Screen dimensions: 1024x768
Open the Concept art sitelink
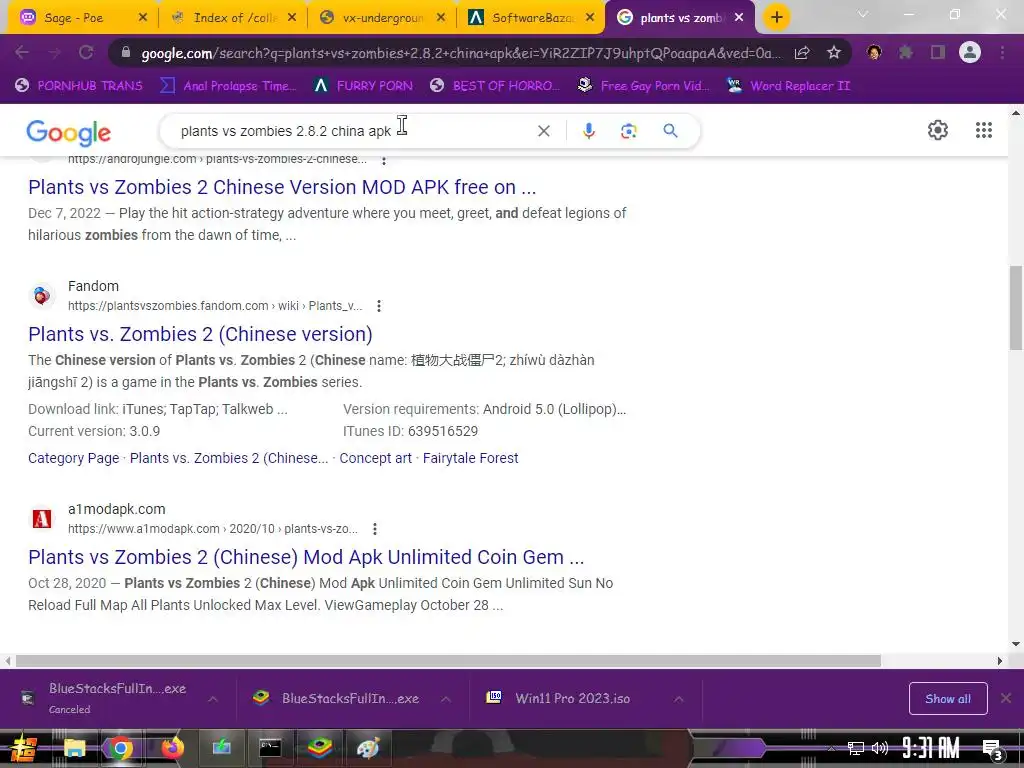coord(376,458)
